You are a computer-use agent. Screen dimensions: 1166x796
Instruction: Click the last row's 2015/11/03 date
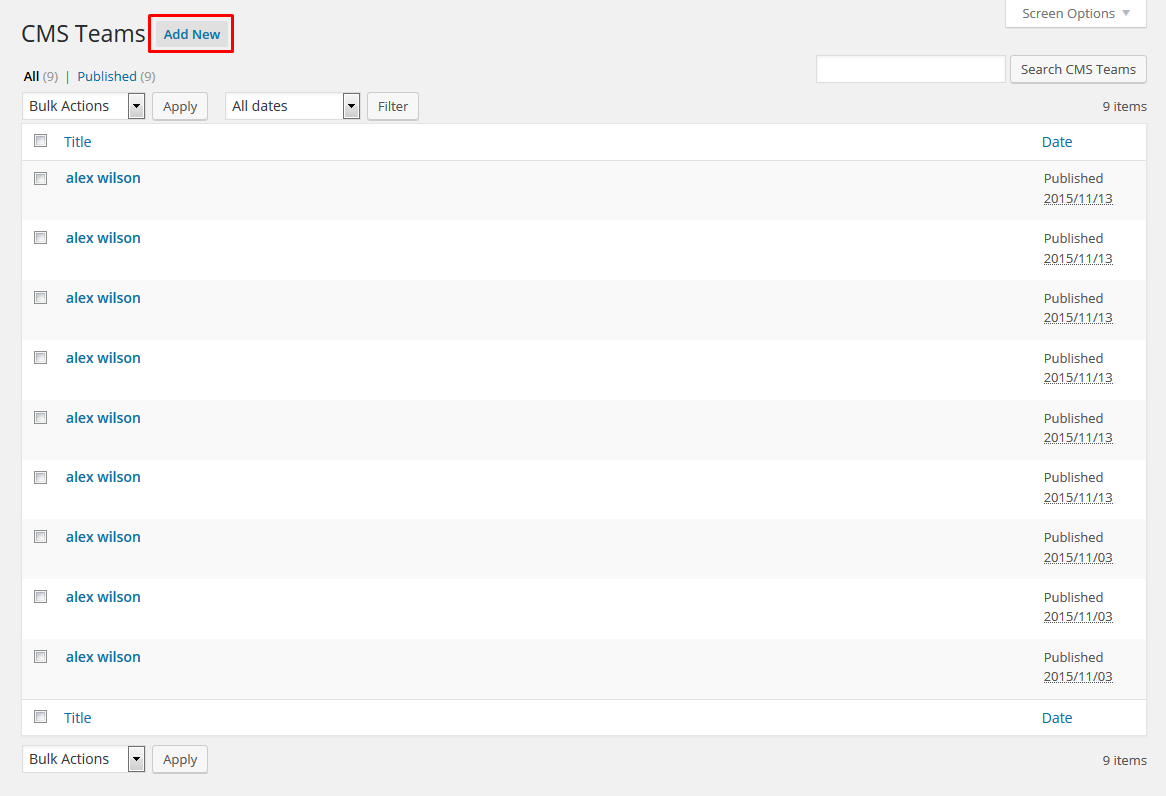1078,677
